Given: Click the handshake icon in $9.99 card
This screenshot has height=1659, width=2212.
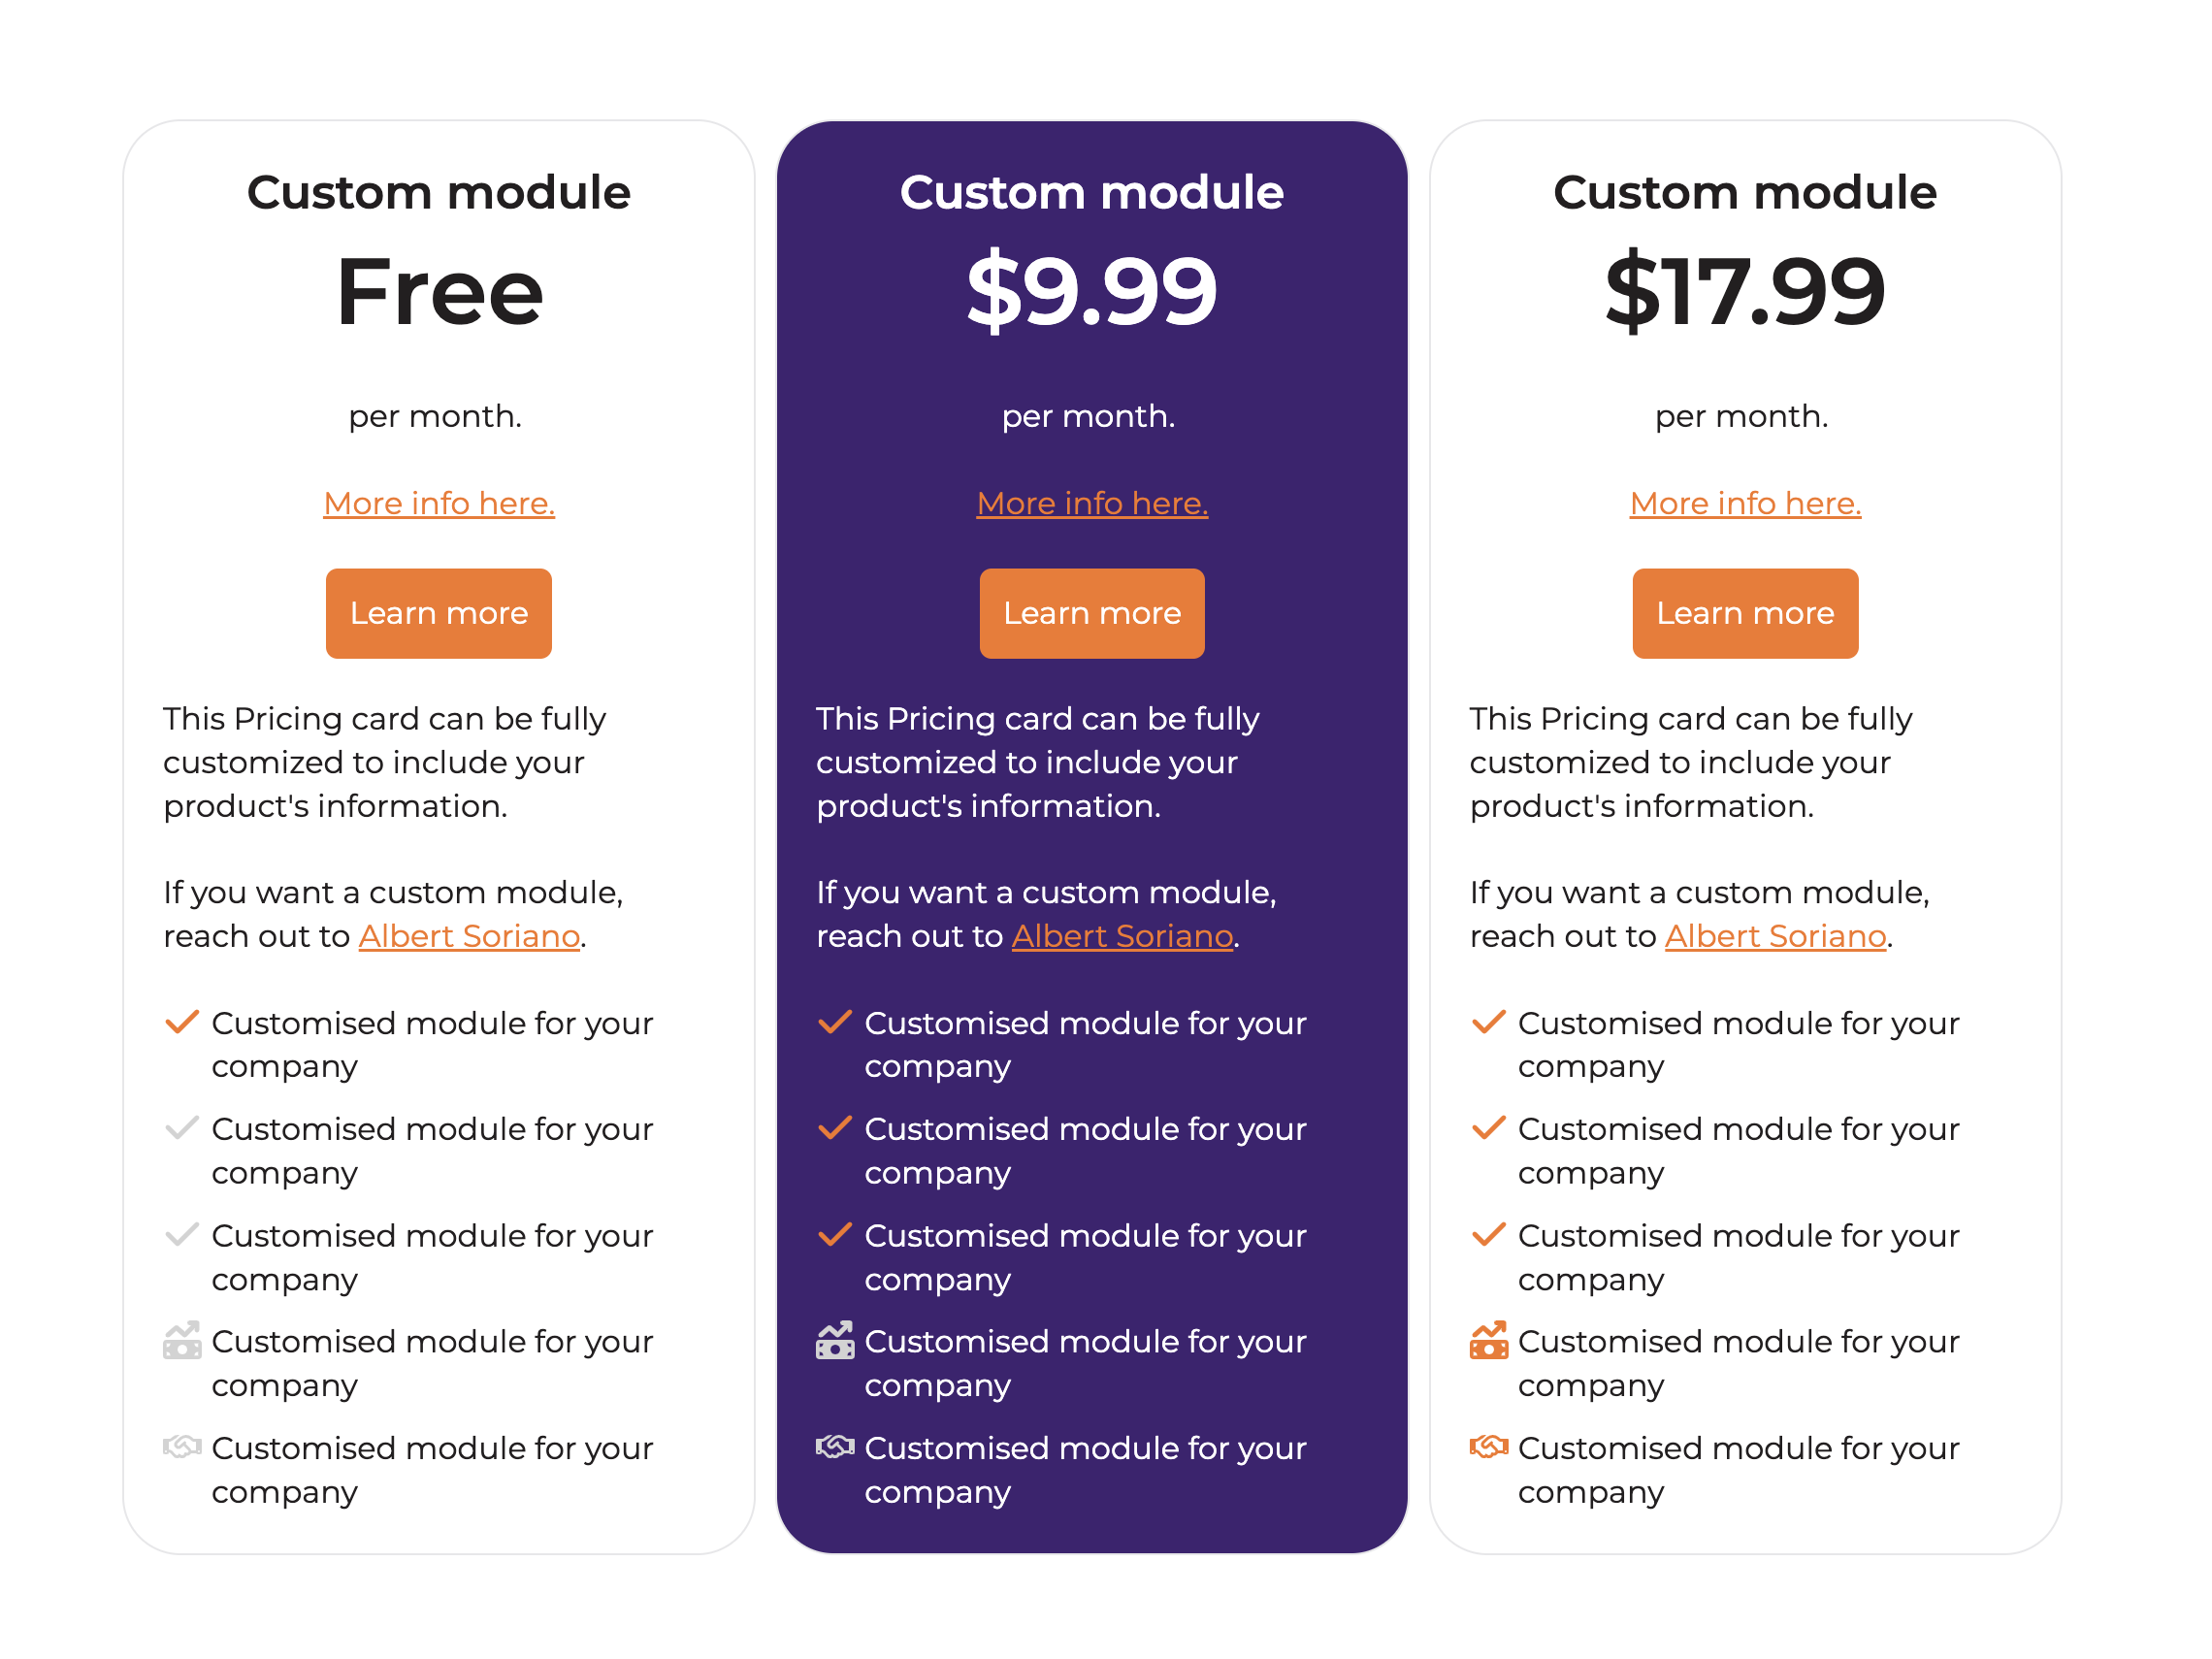Looking at the screenshot, I should 835,1446.
